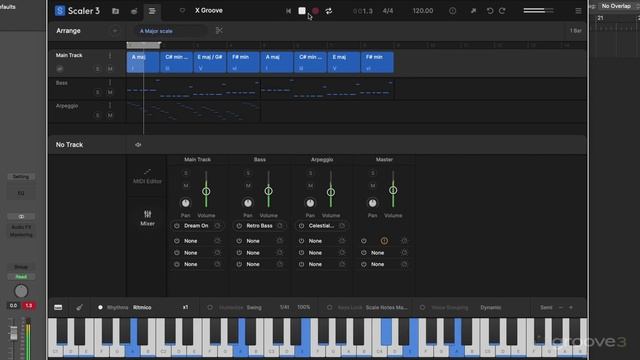
Task: Toggle power for the Dream On instrument
Action: (177, 226)
